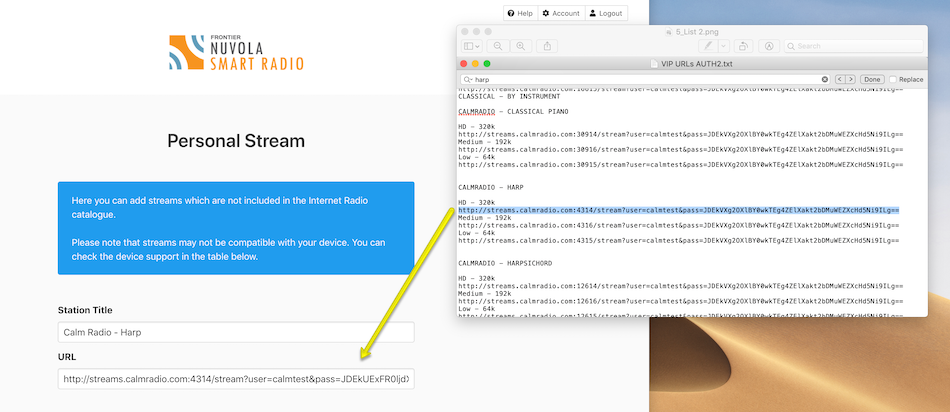
Task: Click the Harp port 4315 stream URL
Action: pyautogui.click(x=679, y=241)
